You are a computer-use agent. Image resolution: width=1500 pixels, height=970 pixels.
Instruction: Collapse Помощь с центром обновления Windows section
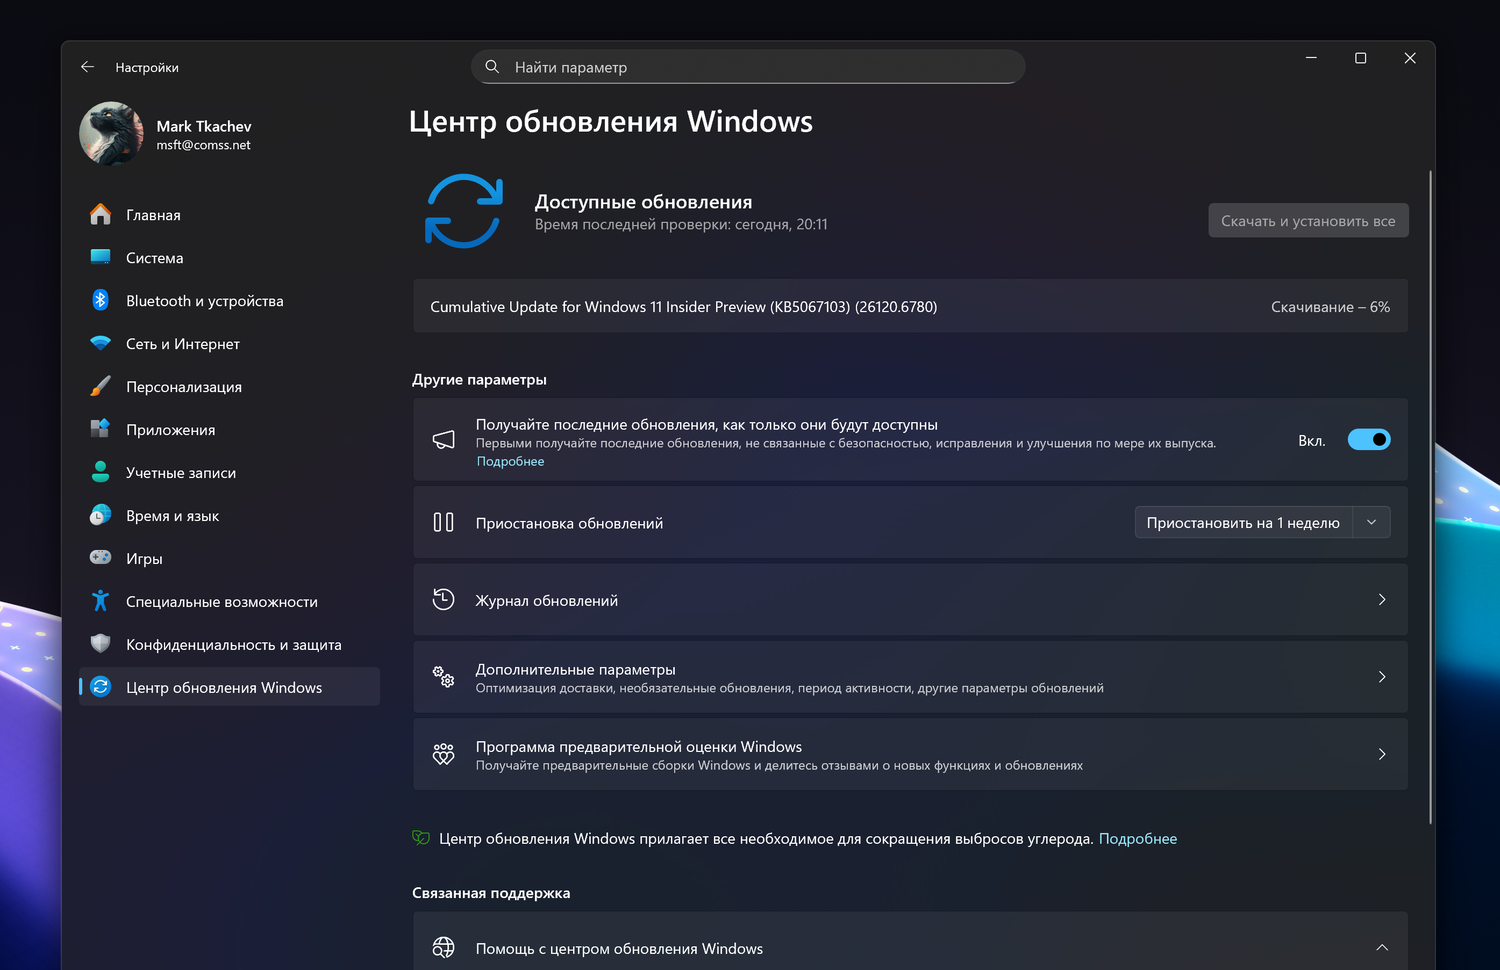(1382, 948)
